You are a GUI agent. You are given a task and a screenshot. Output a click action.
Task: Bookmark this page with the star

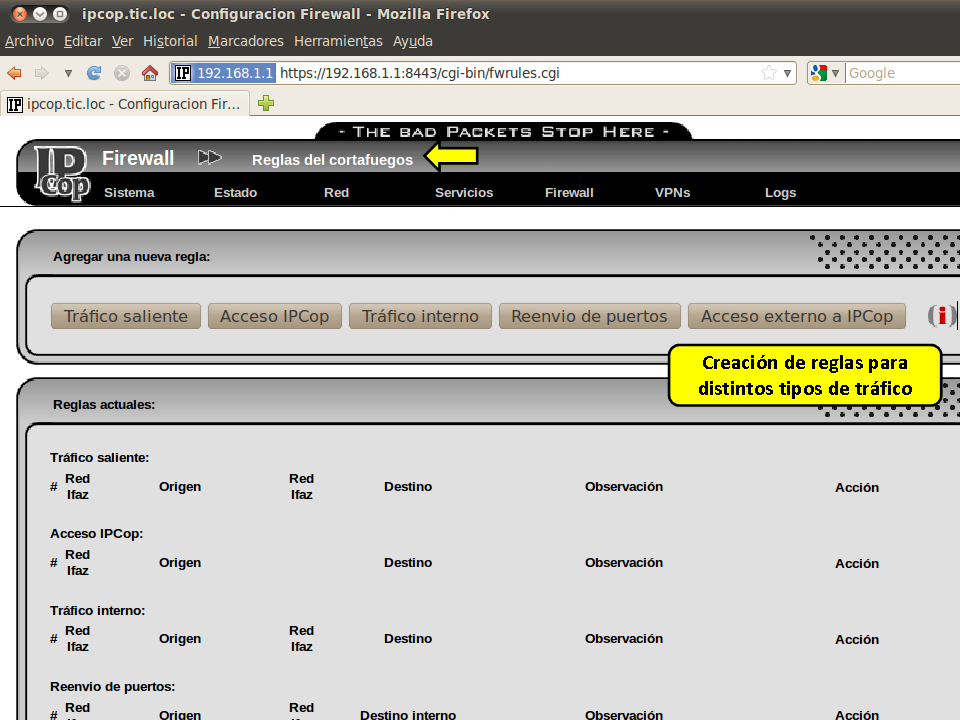(768, 73)
